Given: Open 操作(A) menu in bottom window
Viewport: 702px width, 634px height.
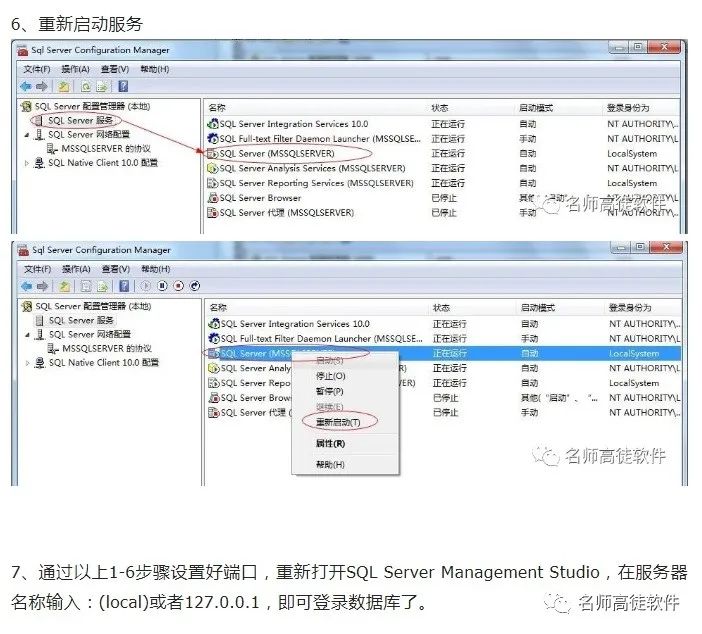Looking at the screenshot, I should 76,269.
